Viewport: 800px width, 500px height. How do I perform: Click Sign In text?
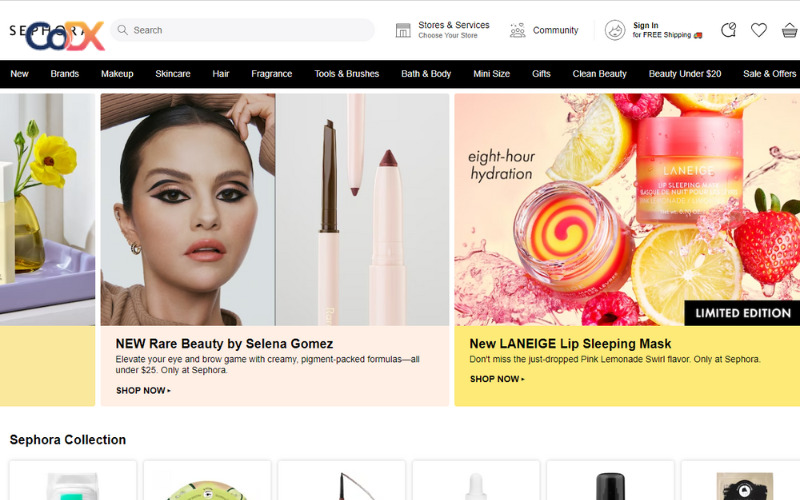tap(645, 26)
